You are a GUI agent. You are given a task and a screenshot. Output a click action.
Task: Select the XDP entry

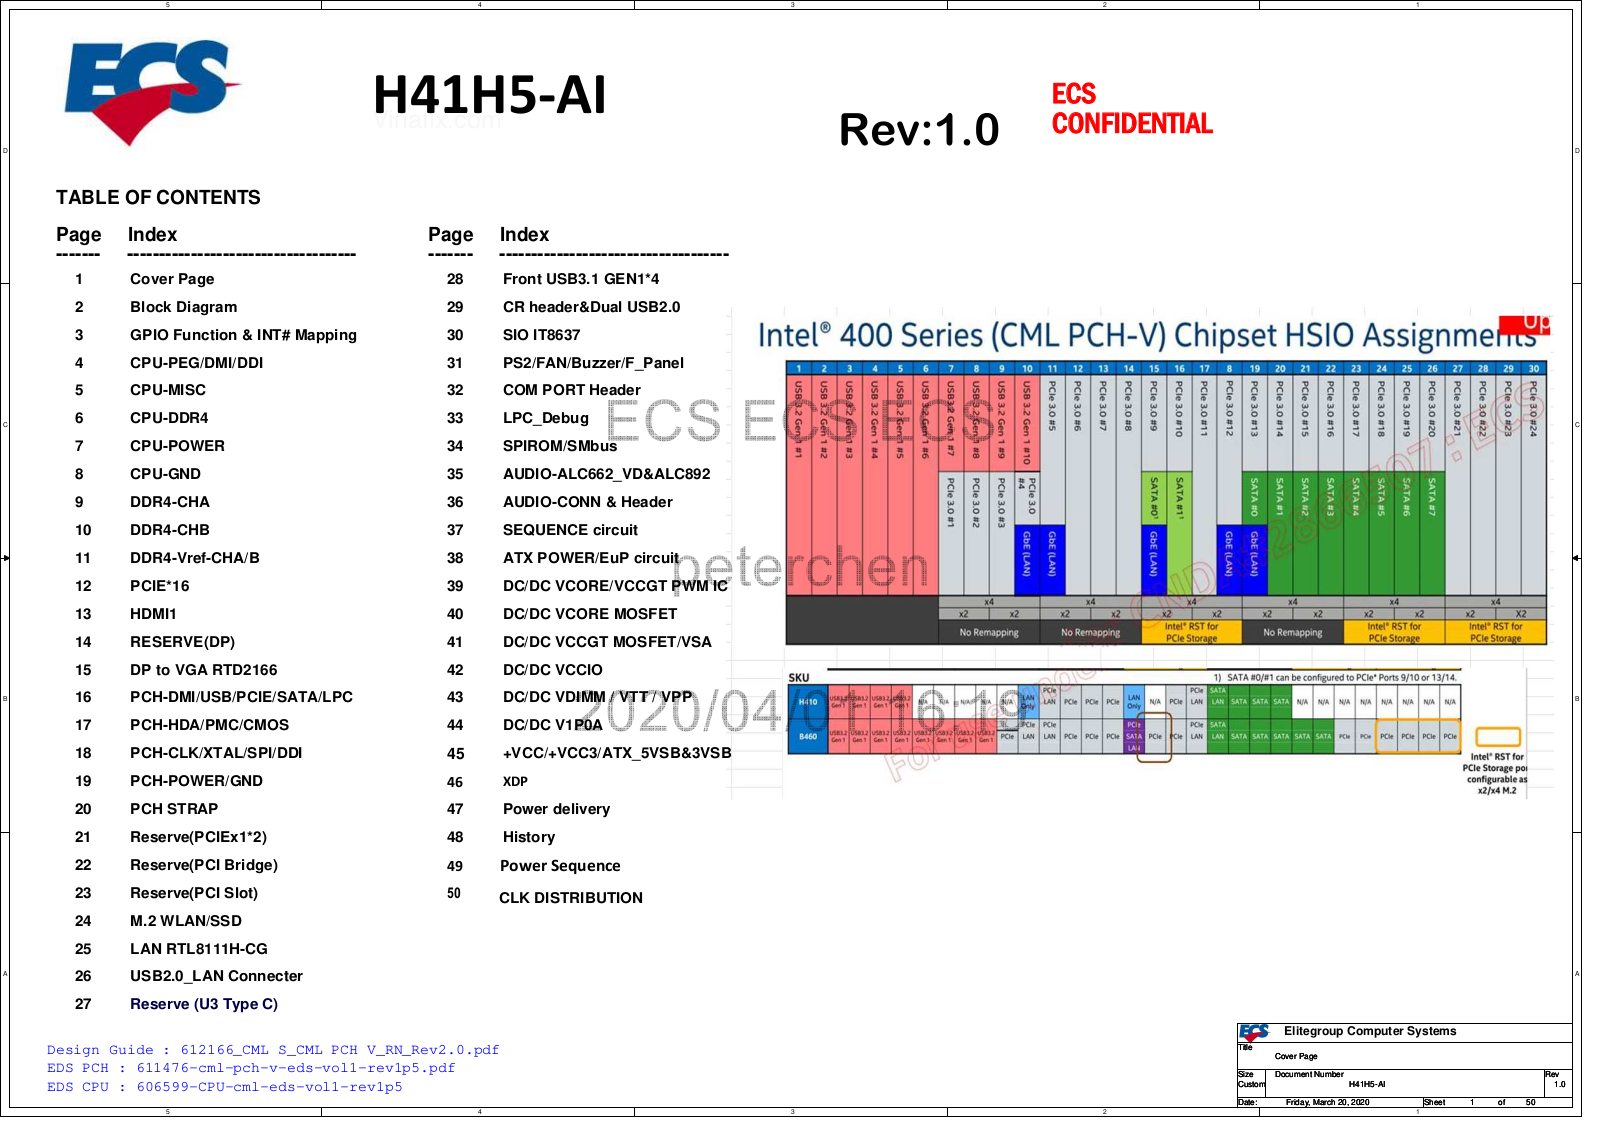pos(515,782)
